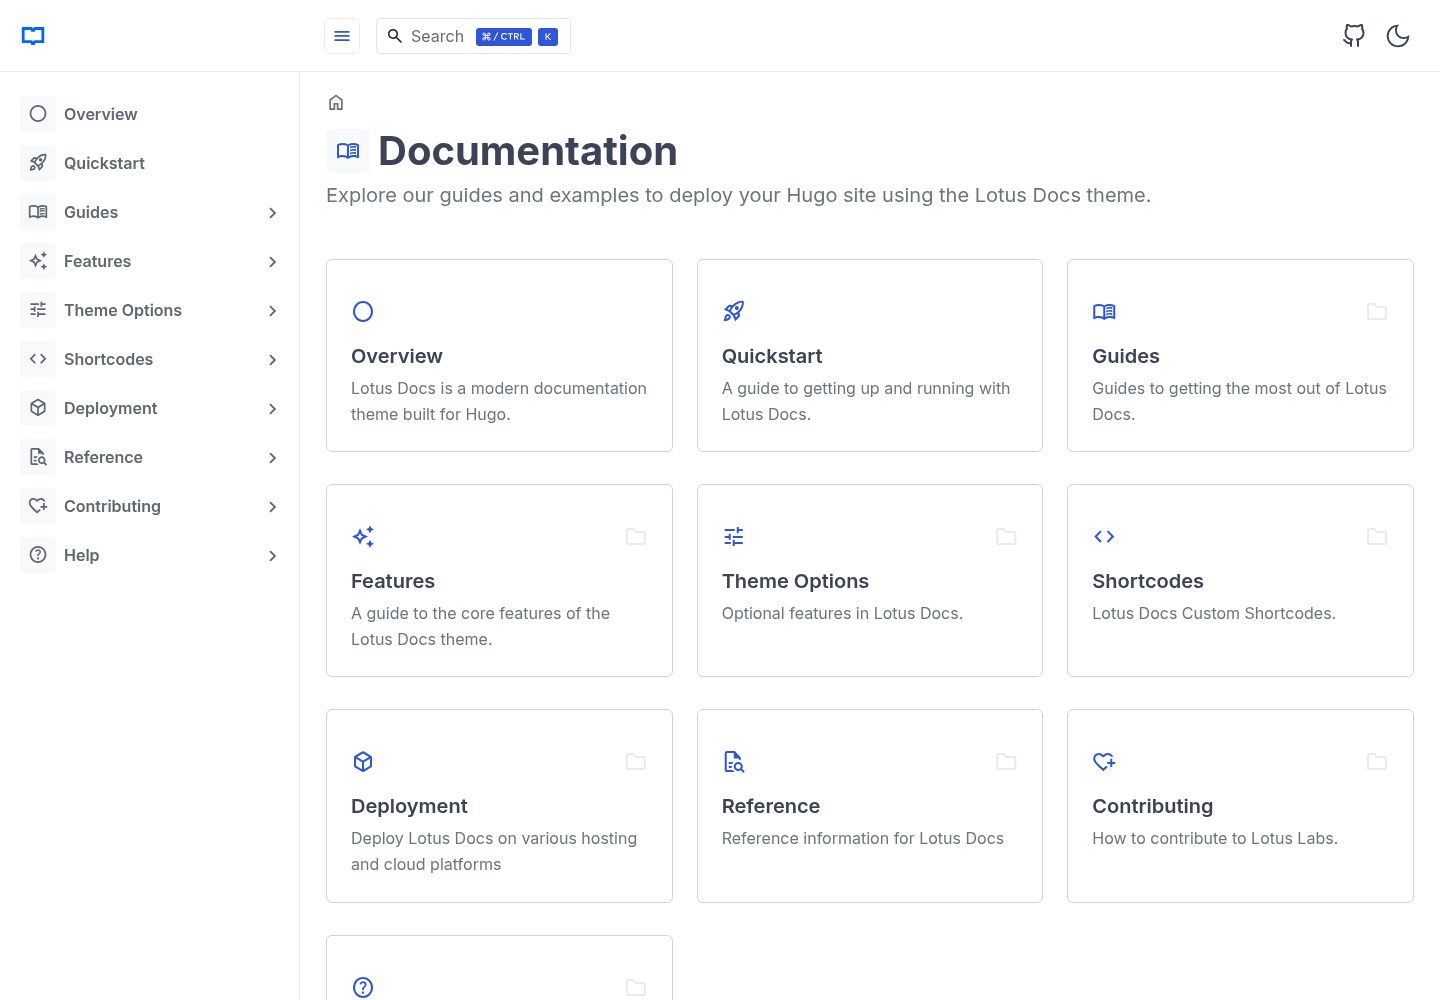1440x1000 pixels.
Task: Select Contributing sidebar label
Action: tap(112, 506)
